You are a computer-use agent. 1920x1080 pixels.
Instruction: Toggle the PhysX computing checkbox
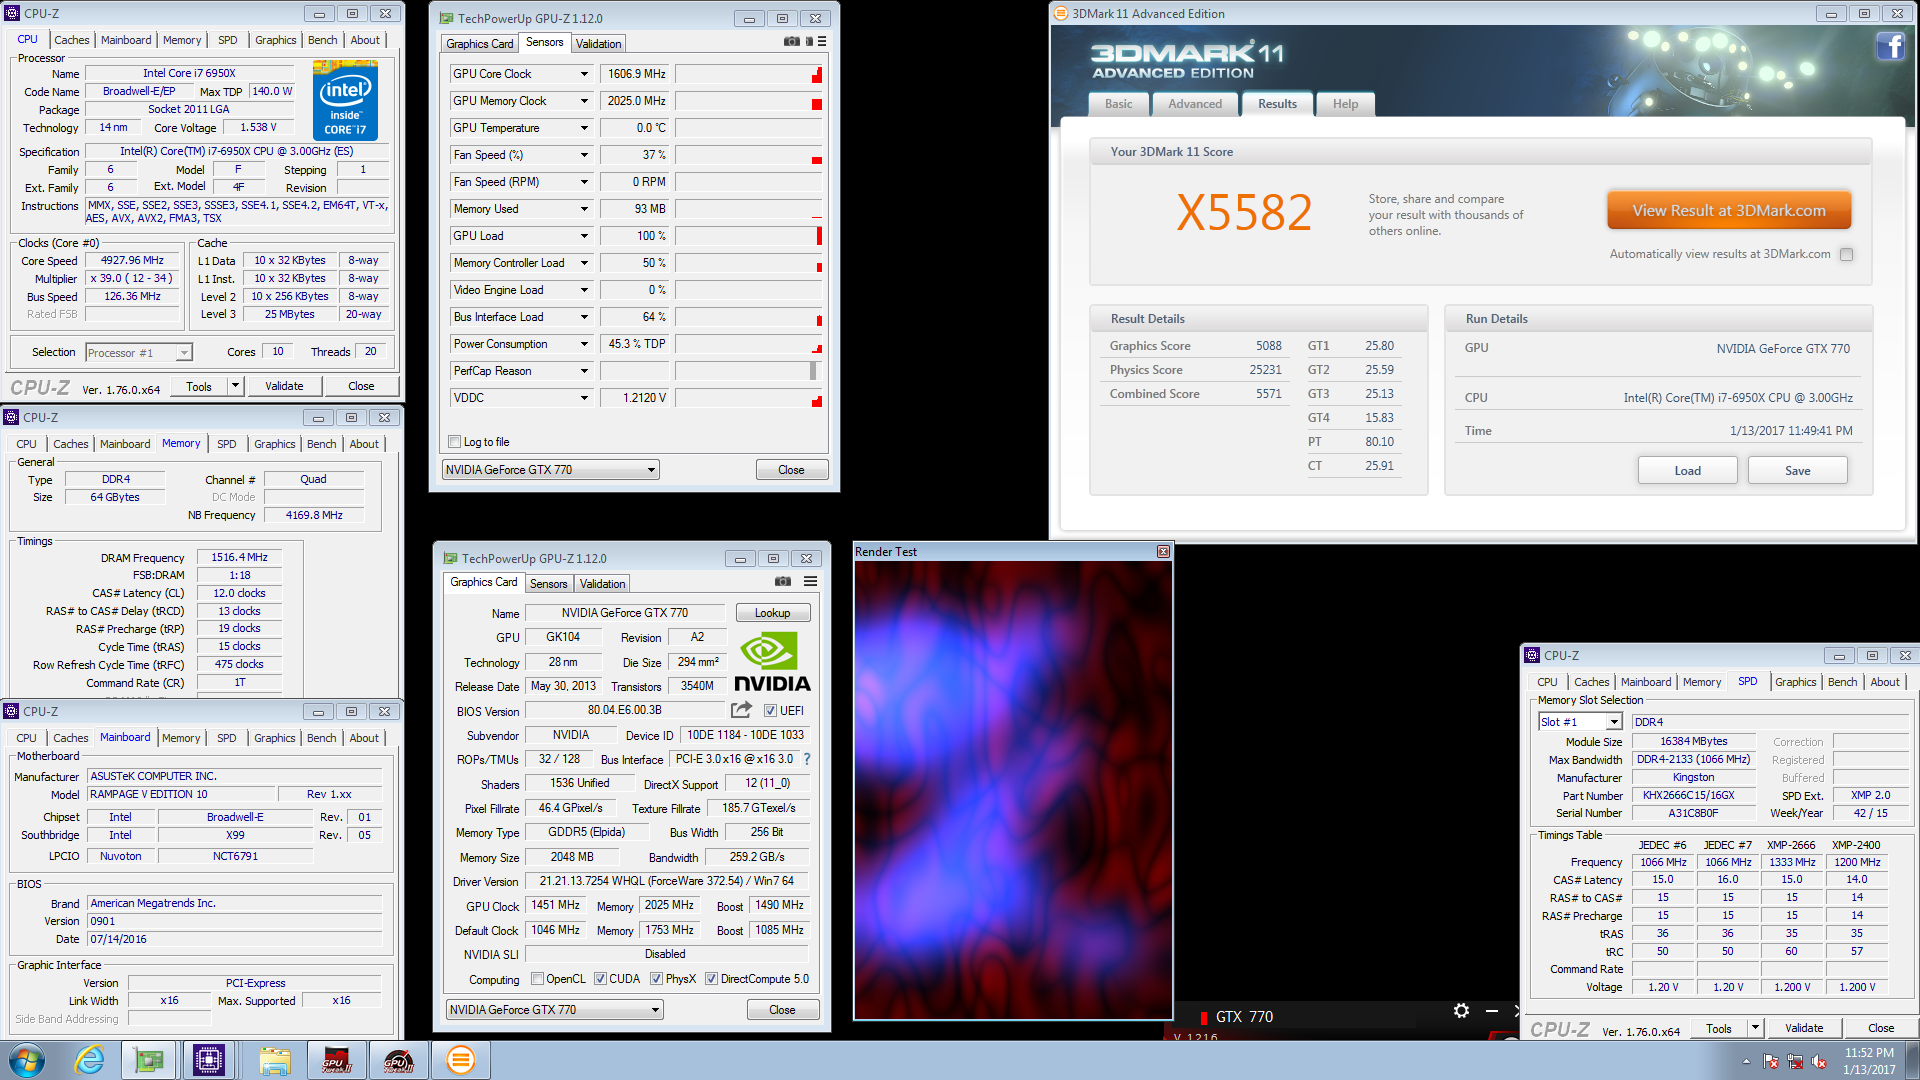point(656,979)
